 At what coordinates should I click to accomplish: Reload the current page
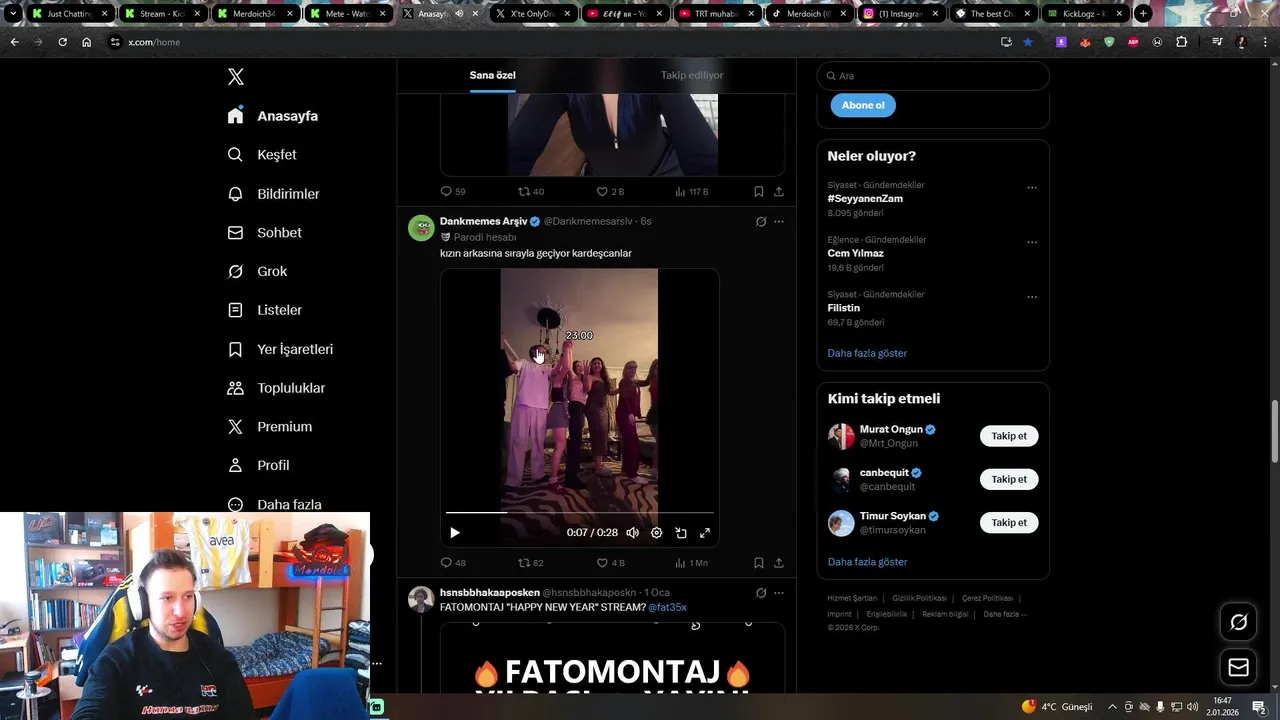tap(62, 42)
